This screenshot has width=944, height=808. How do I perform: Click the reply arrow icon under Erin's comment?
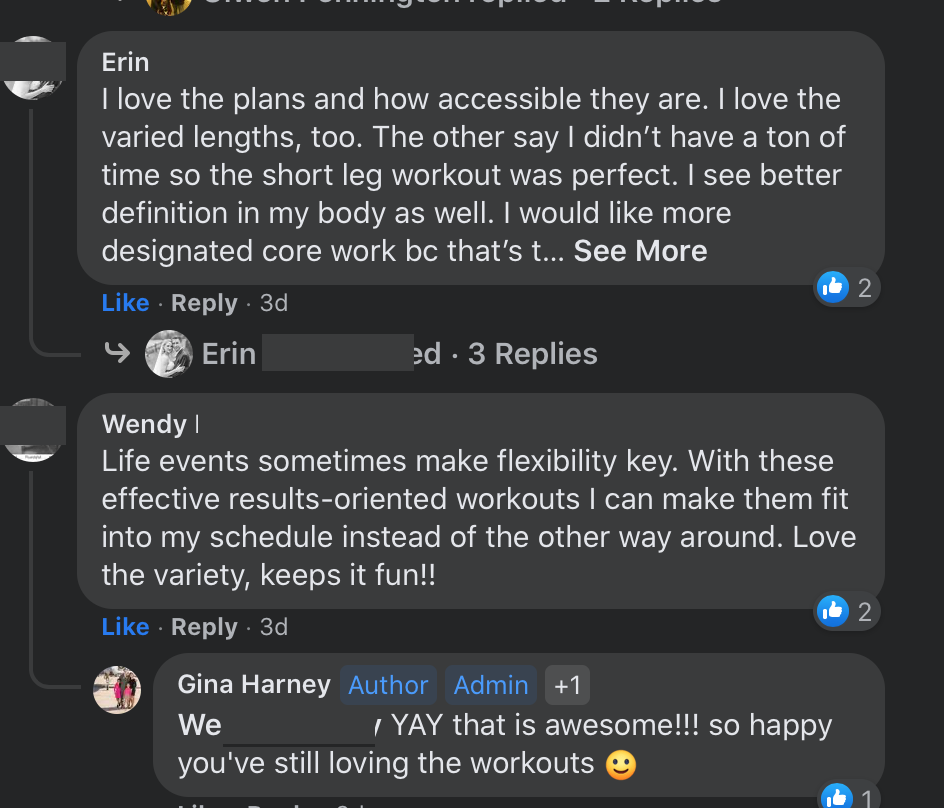pos(118,353)
